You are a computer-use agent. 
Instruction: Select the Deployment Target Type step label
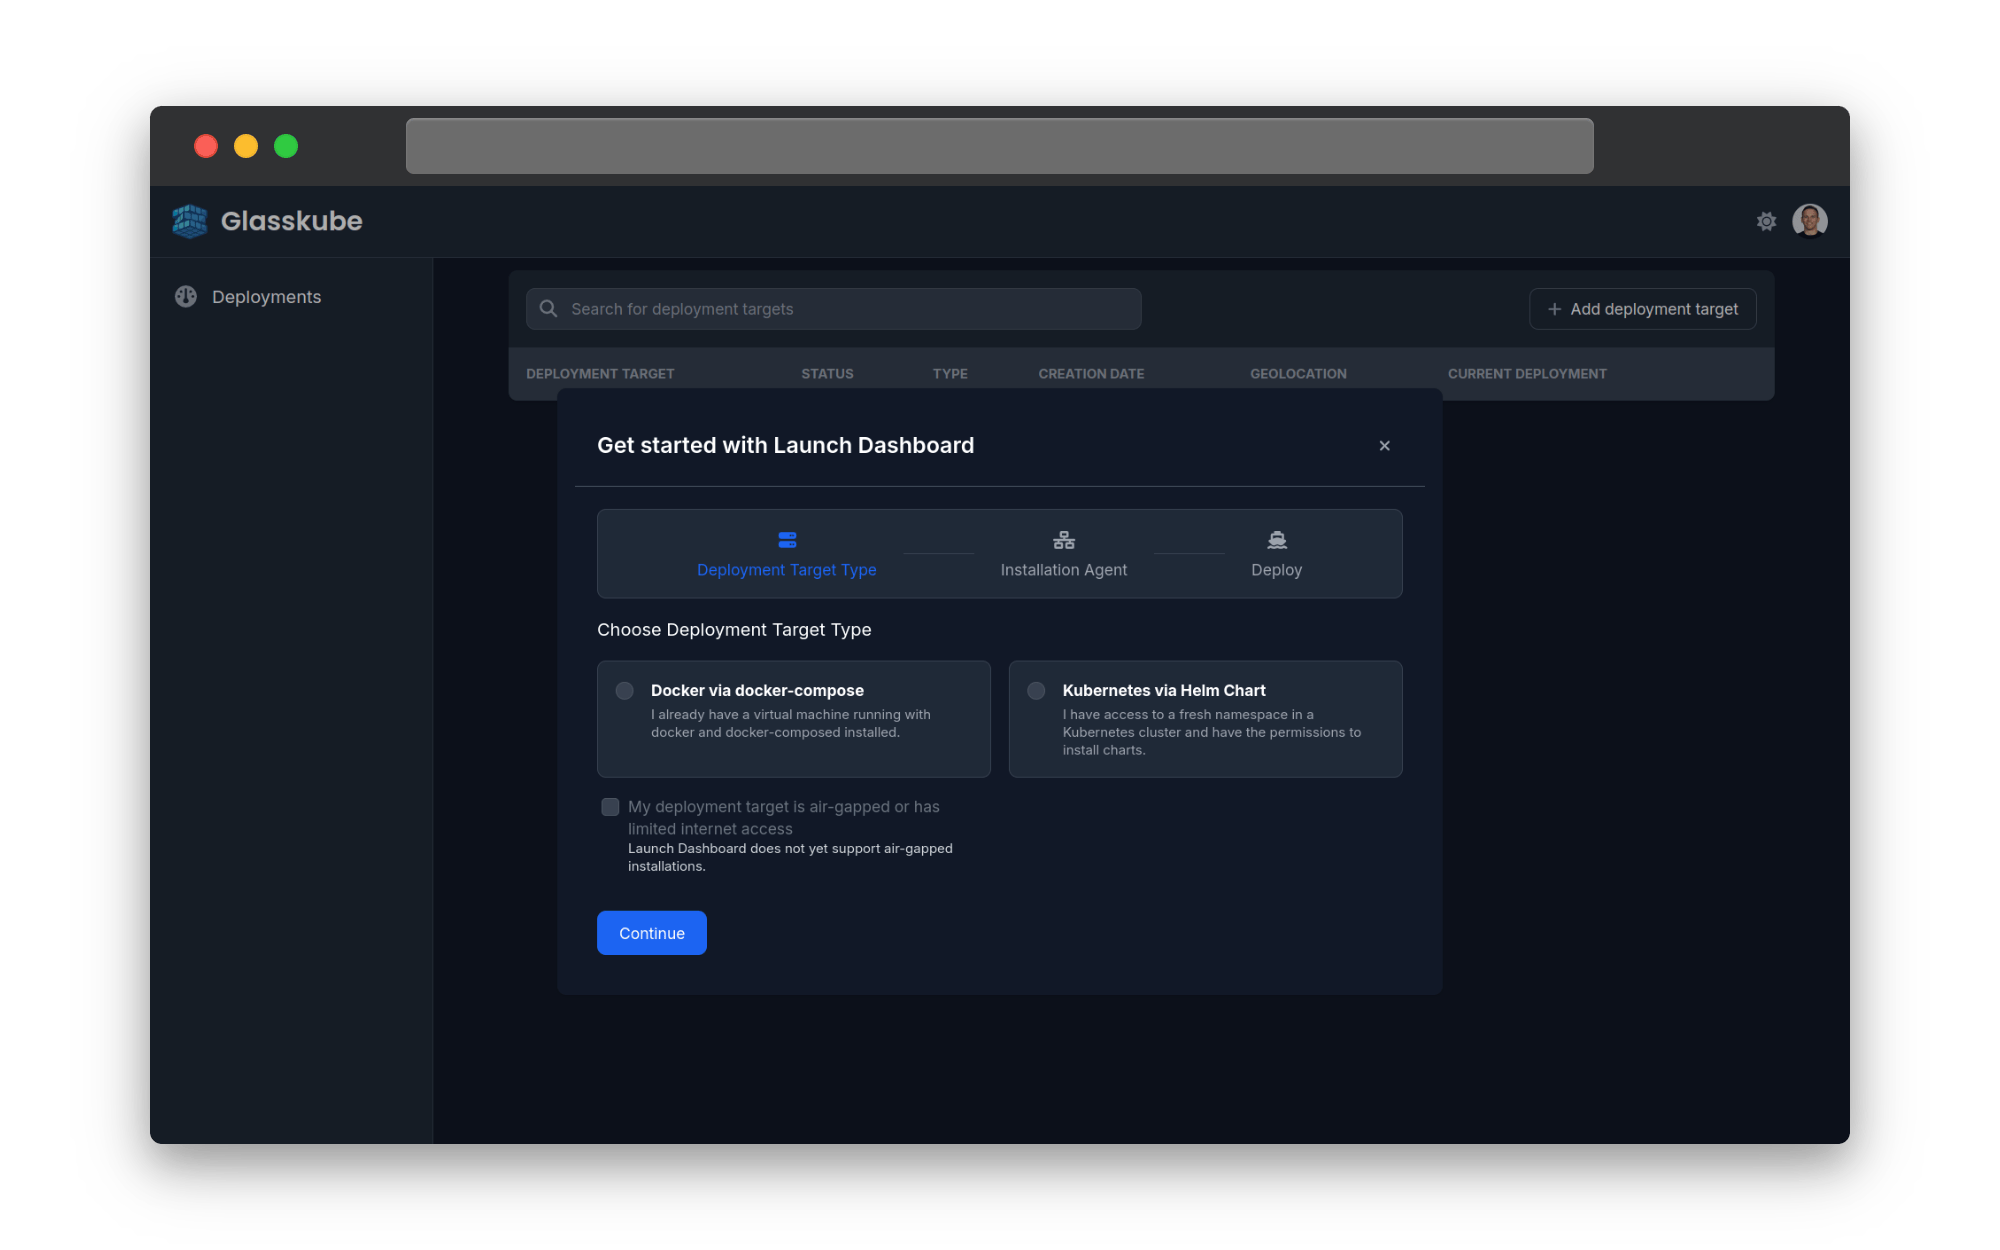(x=786, y=570)
